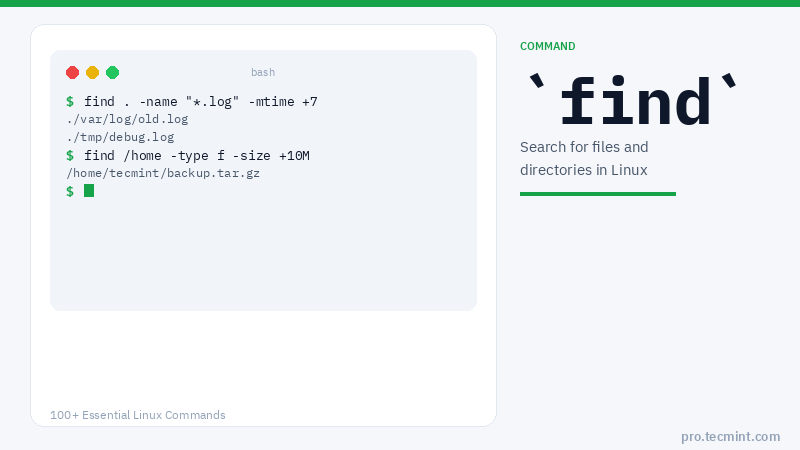The height and width of the screenshot is (450, 800).
Task: Click the red close dot in terminal
Action: point(72,72)
